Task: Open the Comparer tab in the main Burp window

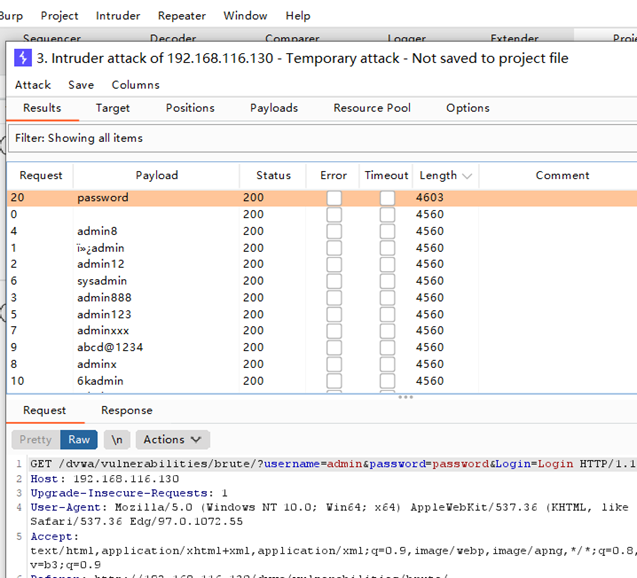Action: 292,38
